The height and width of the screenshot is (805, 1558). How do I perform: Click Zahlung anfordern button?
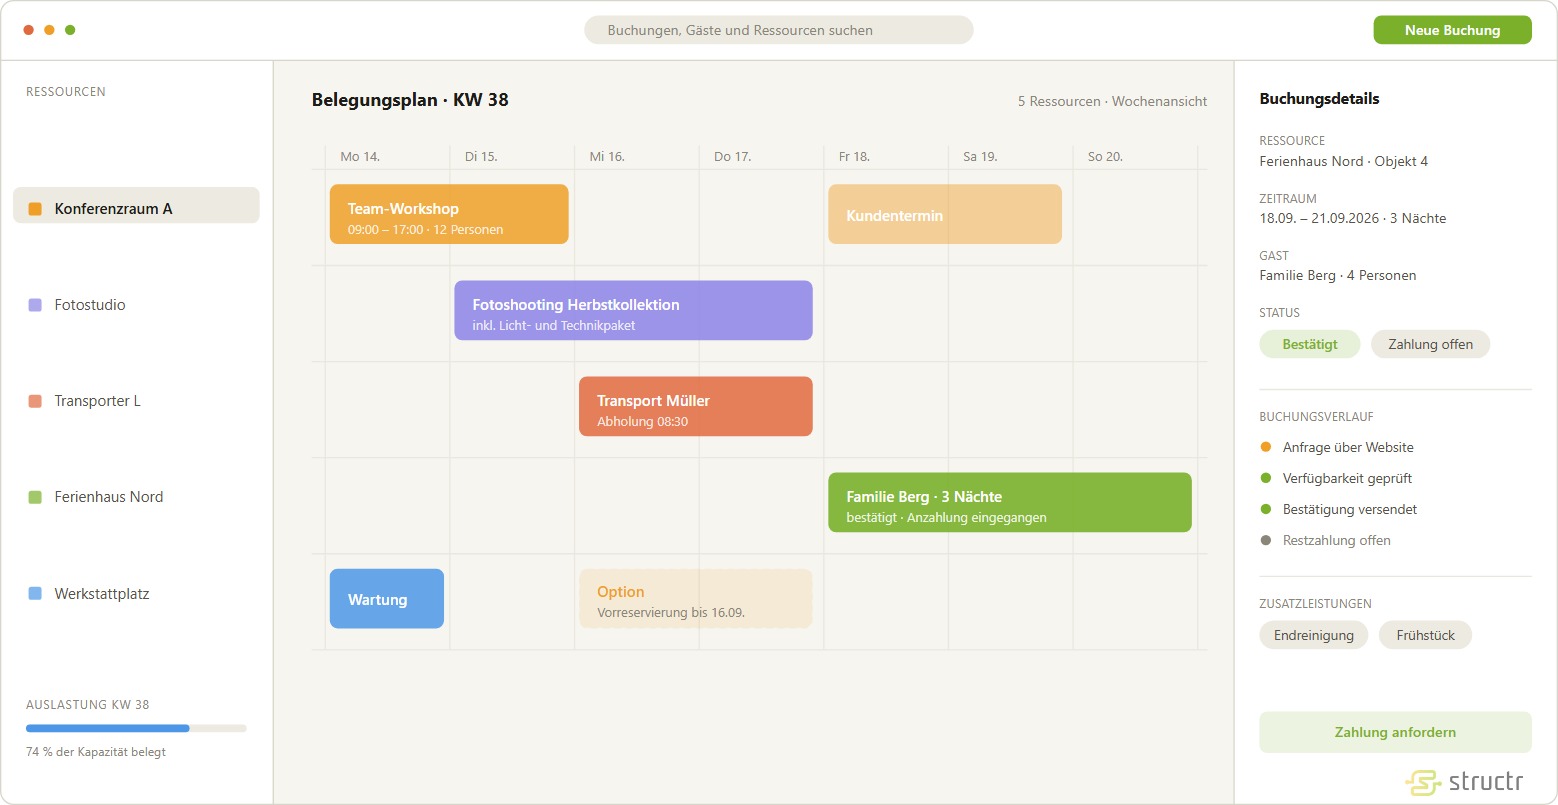point(1395,732)
